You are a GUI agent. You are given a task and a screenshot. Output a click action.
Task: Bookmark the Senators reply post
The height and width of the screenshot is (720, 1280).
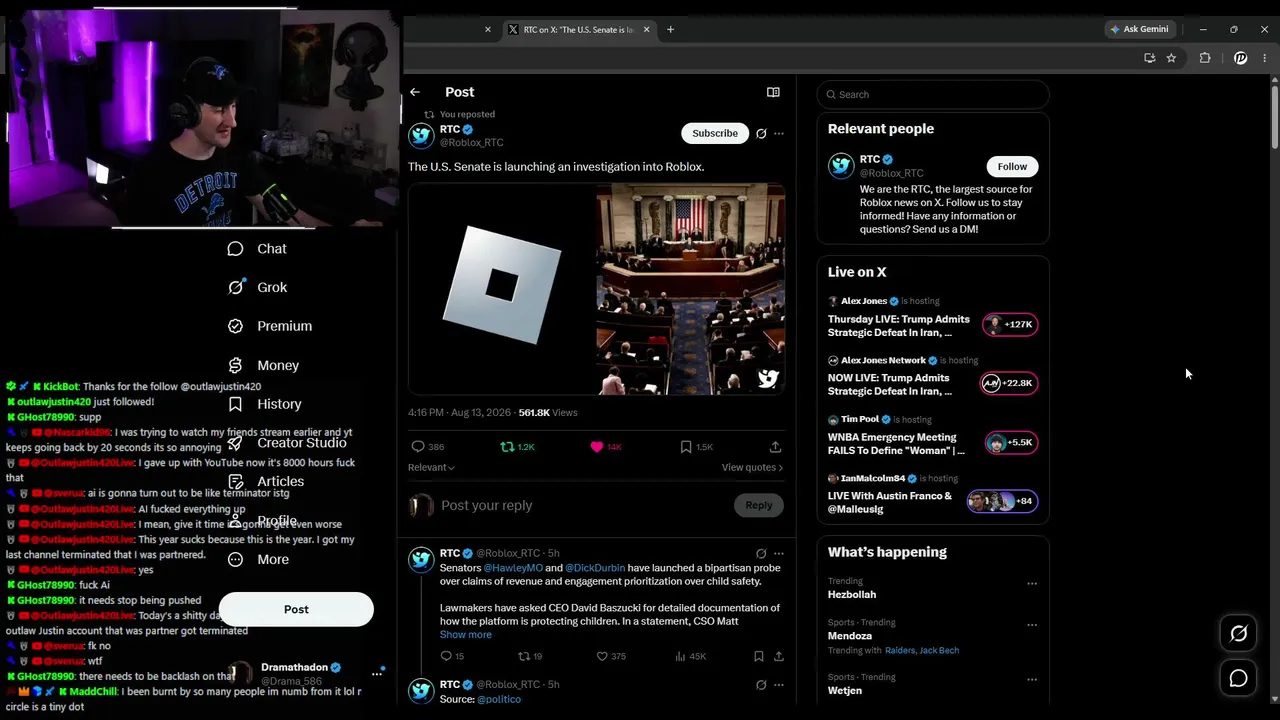pyautogui.click(x=758, y=656)
